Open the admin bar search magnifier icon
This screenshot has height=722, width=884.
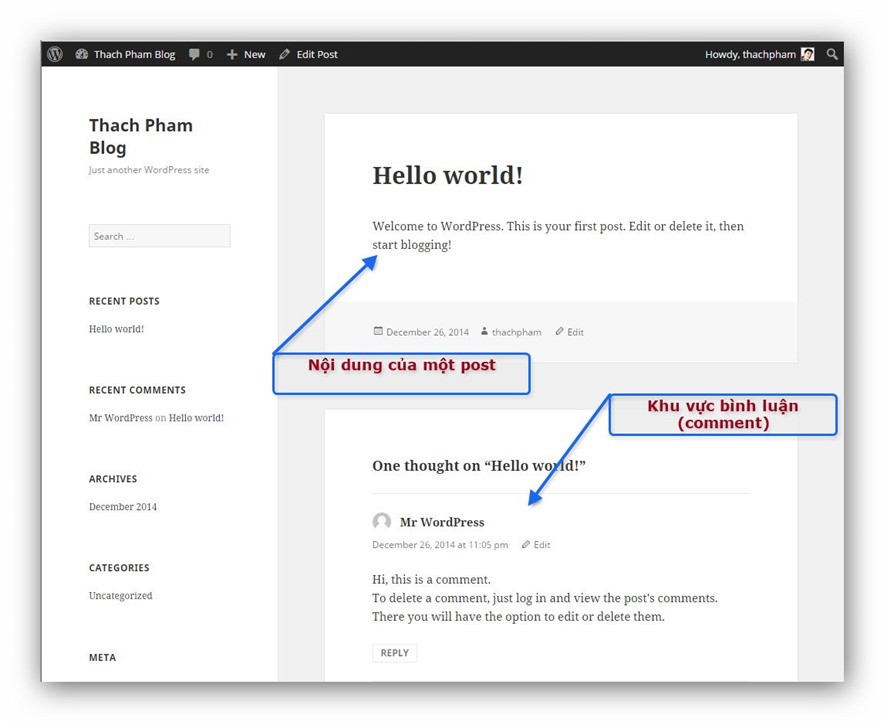click(x=832, y=54)
